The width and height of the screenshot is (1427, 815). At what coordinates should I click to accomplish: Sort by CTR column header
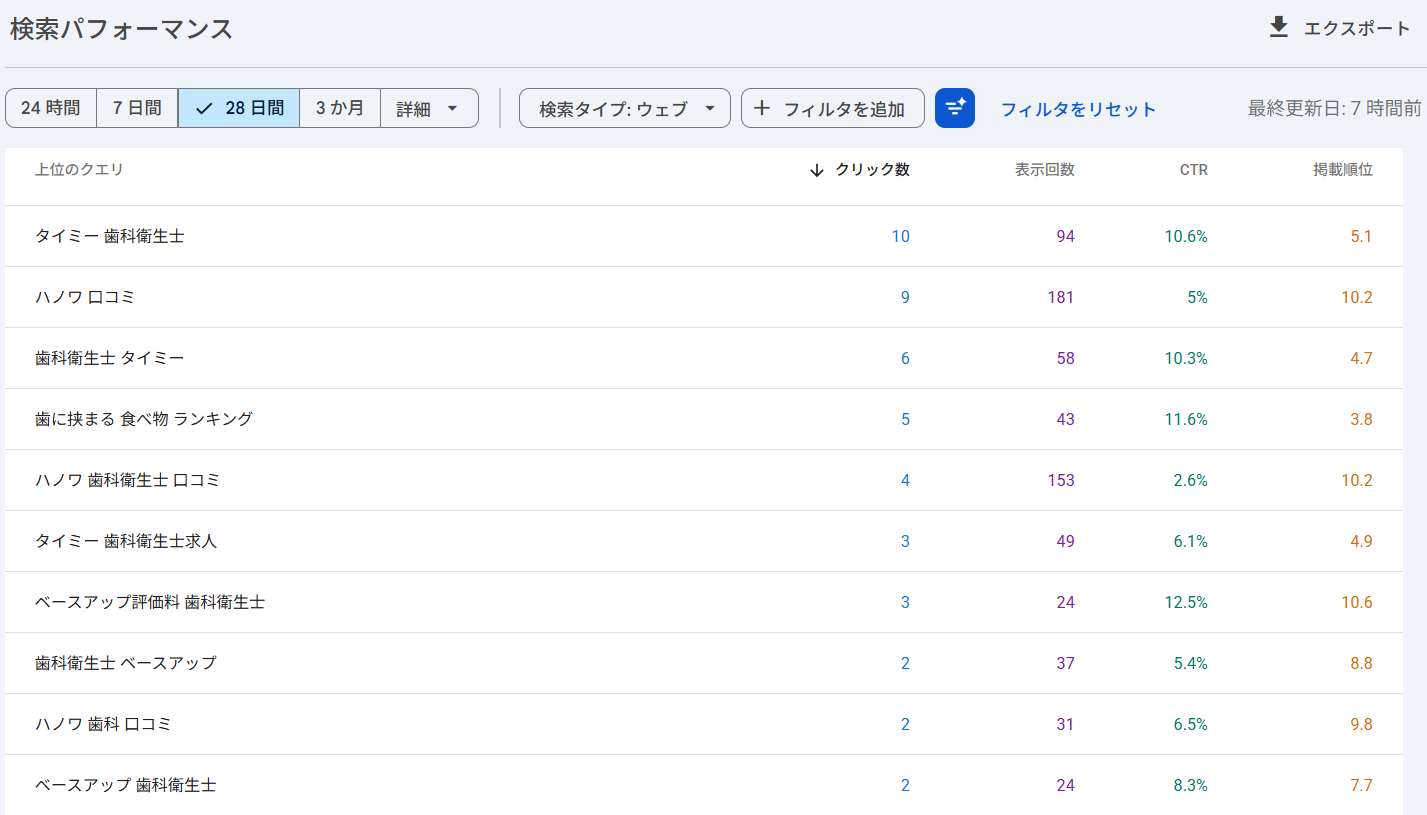[1194, 170]
